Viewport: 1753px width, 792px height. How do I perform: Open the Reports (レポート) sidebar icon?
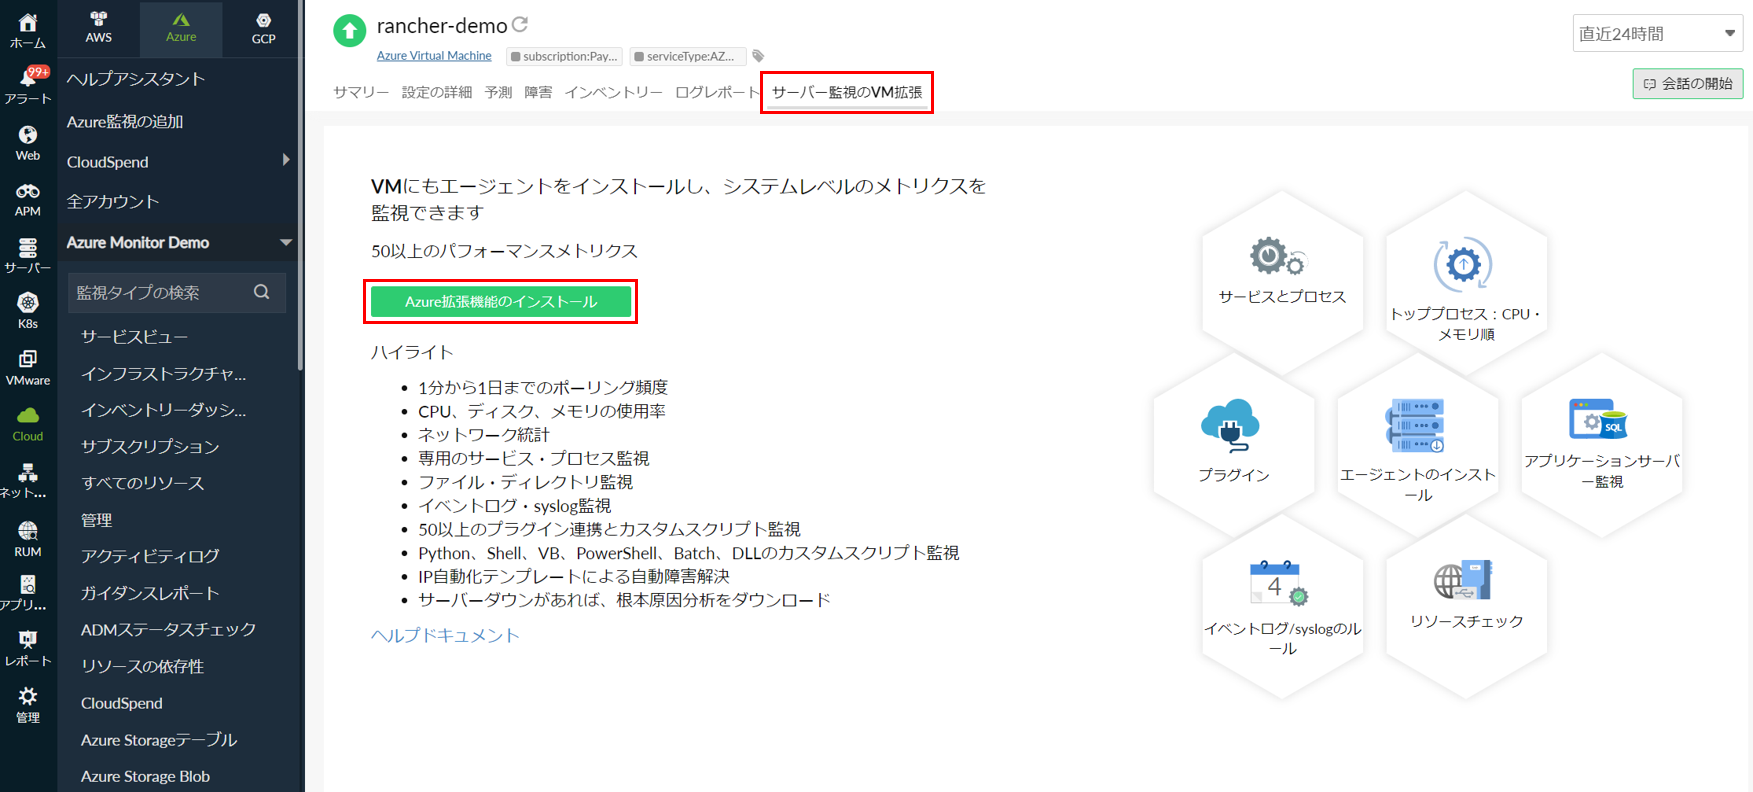[x=28, y=649]
